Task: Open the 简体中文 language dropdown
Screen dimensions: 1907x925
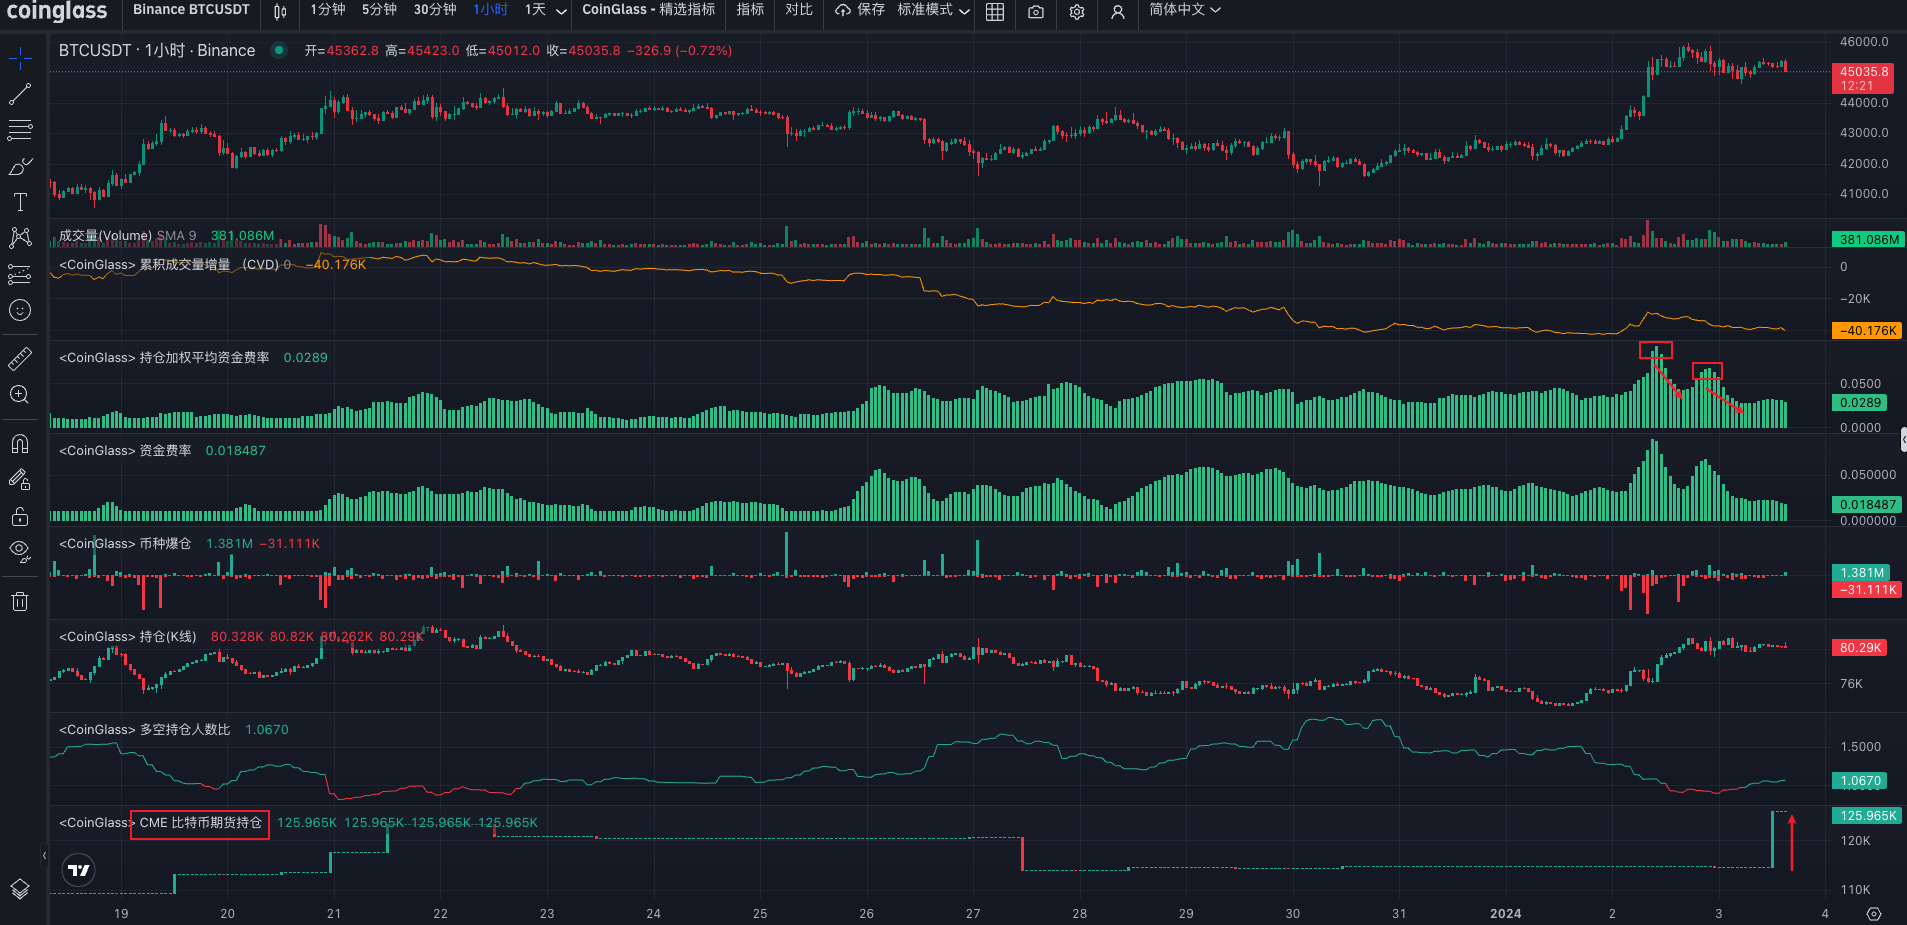Action: [x=1185, y=9]
